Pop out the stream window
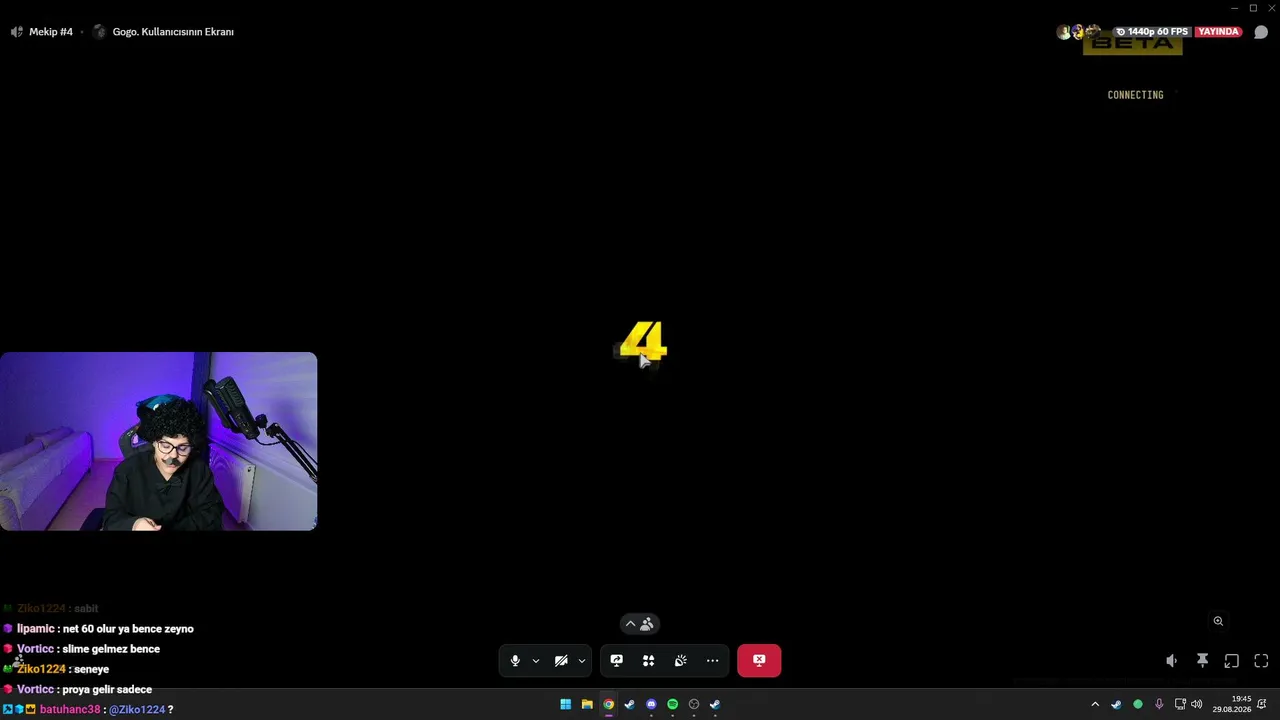This screenshot has width=1280, height=720. 1232,661
